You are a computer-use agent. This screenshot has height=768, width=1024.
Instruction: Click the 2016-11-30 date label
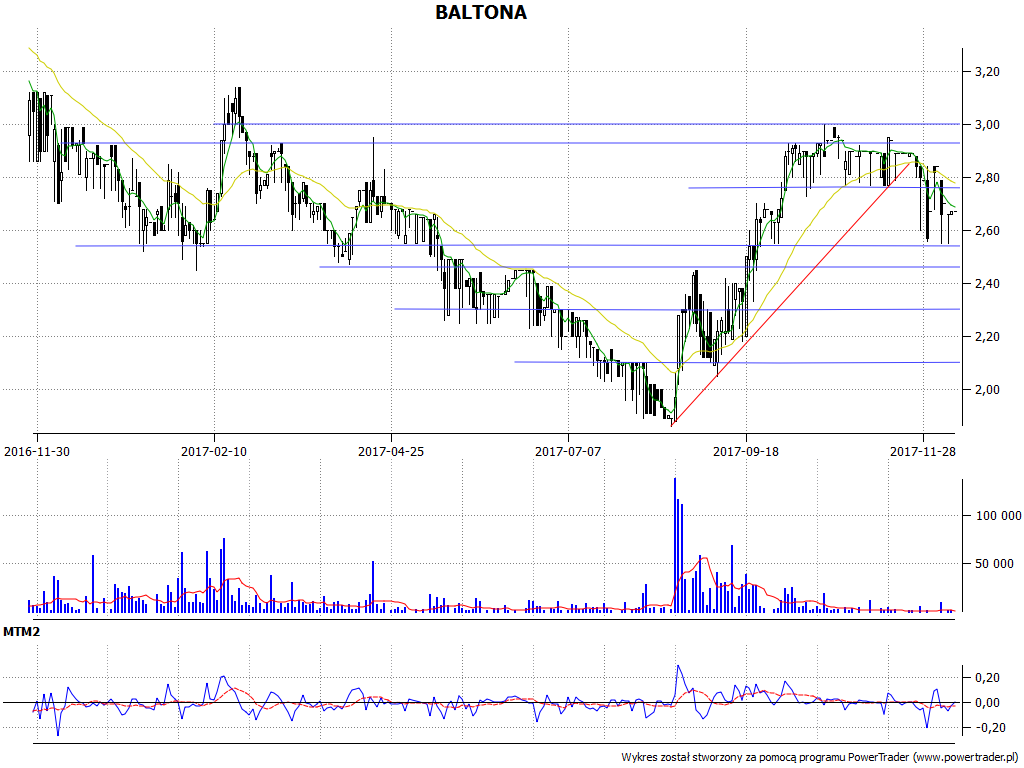click(37, 451)
